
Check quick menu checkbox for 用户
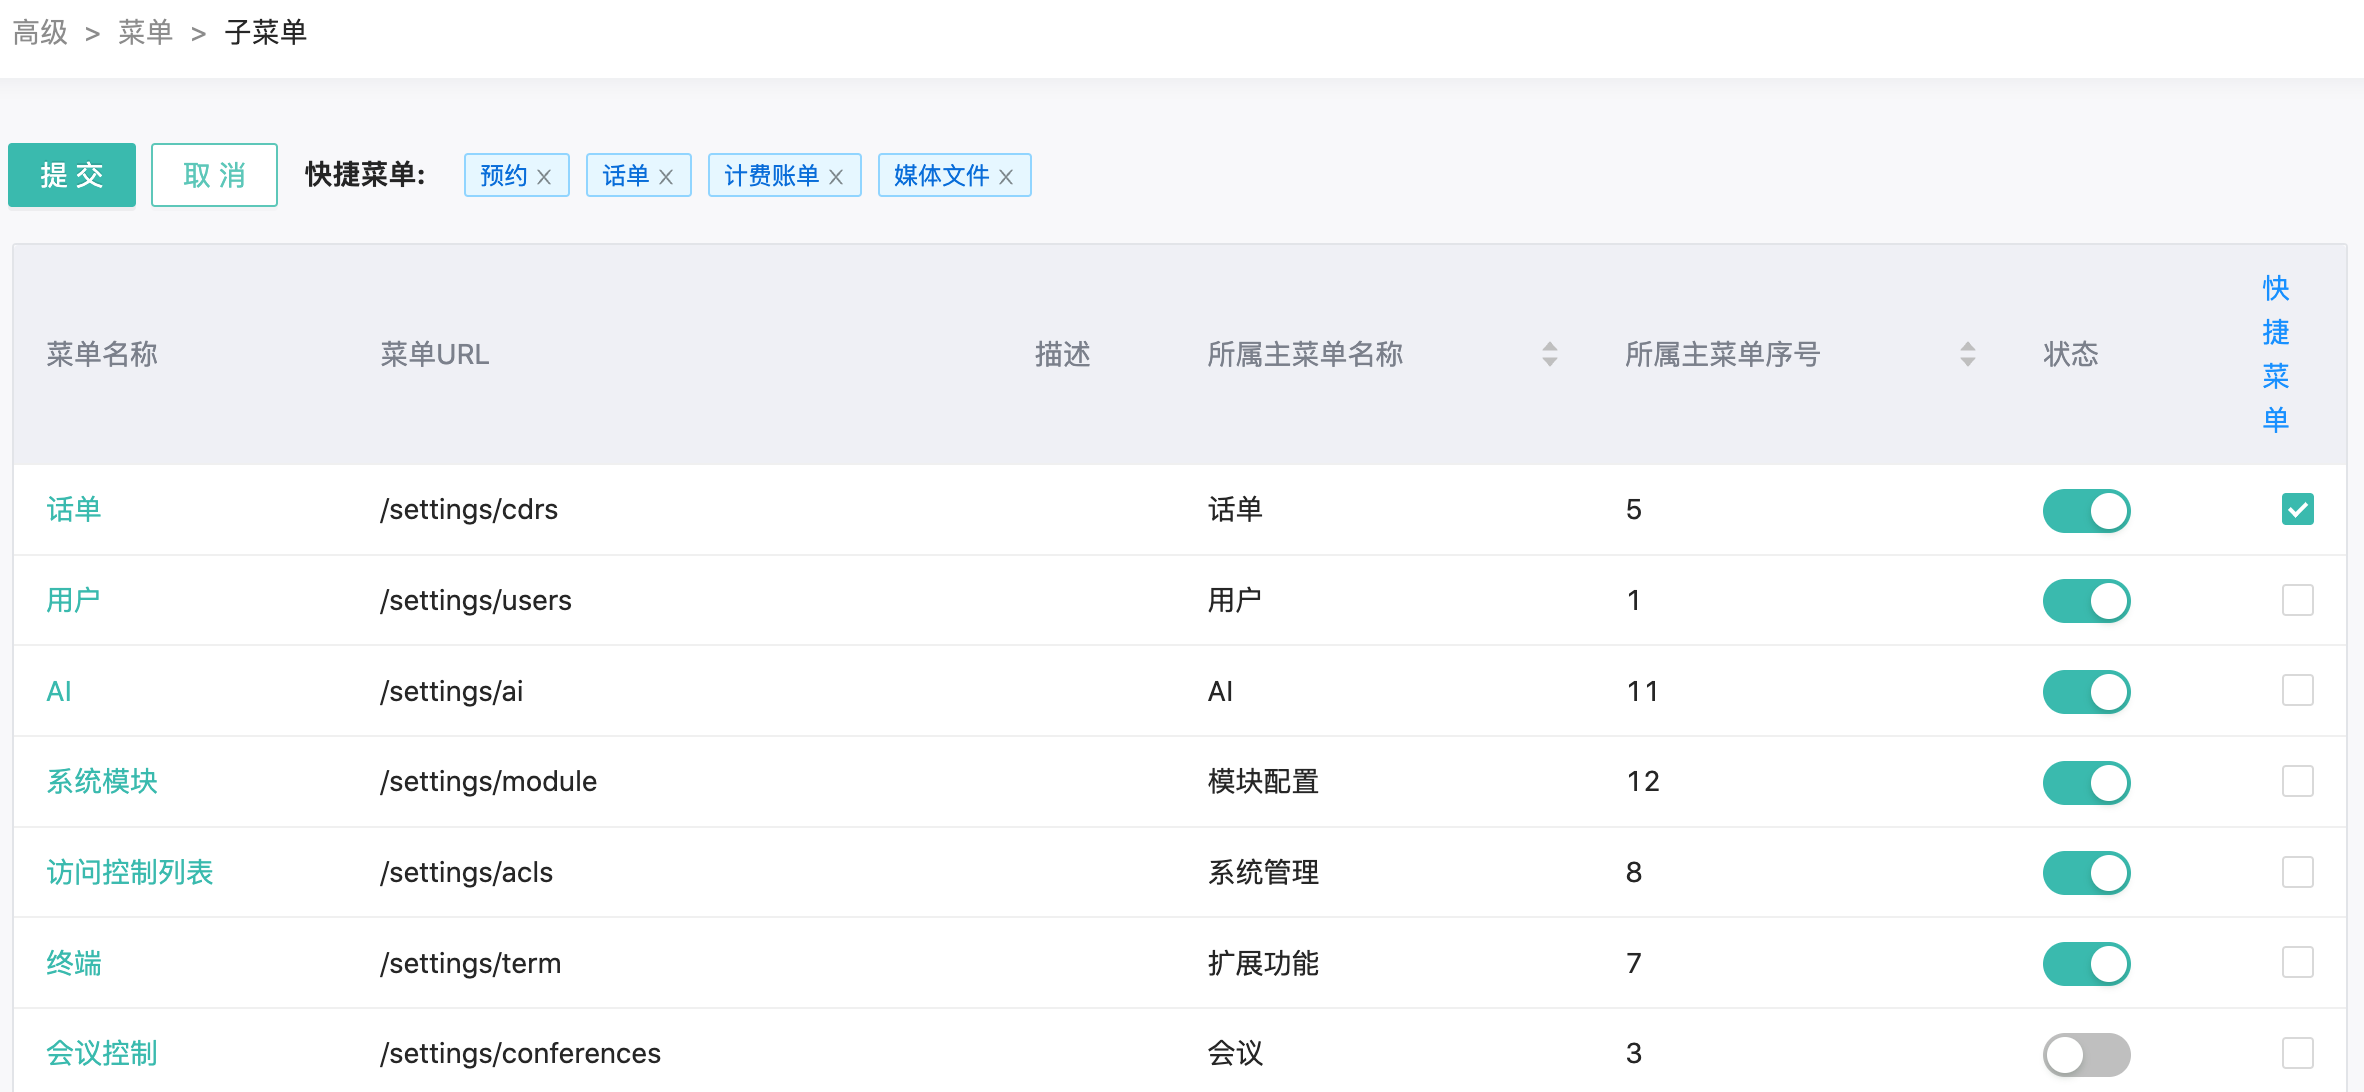coord(2297,600)
